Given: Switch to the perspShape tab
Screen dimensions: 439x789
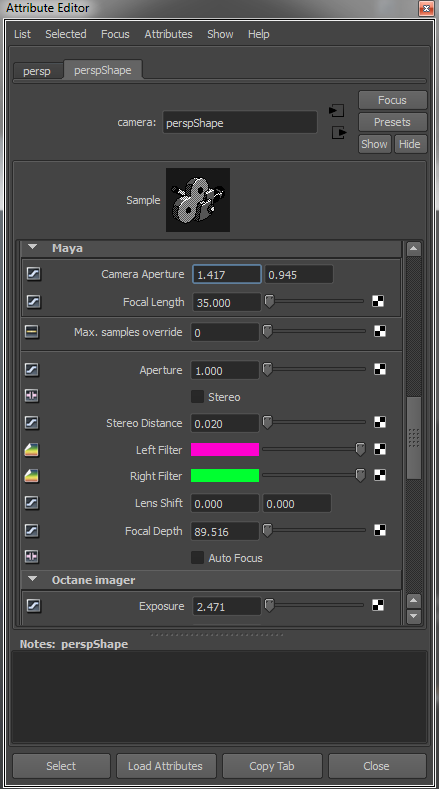Looking at the screenshot, I should pos(103,70).
